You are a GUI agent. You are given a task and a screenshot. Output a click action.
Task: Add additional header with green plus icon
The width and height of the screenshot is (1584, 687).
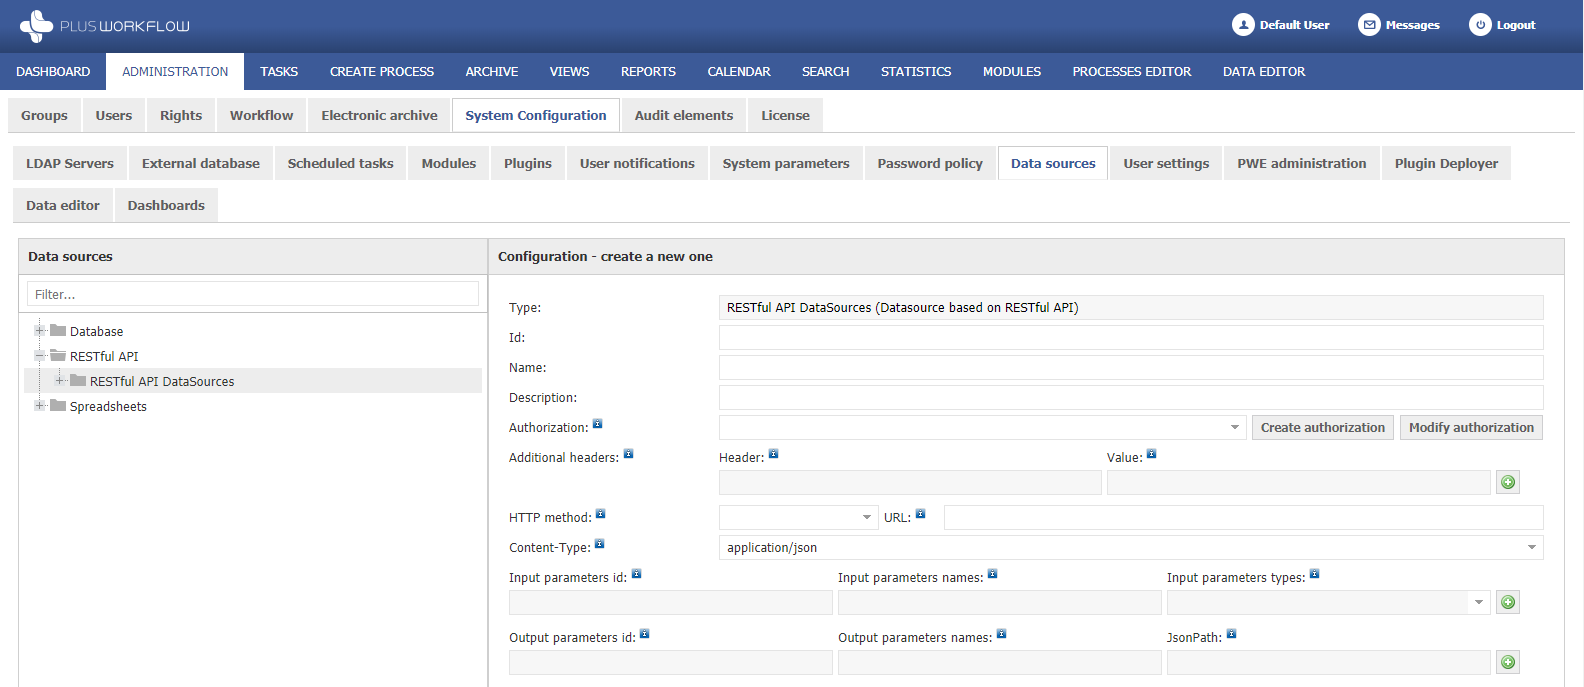click(1508, 483)
